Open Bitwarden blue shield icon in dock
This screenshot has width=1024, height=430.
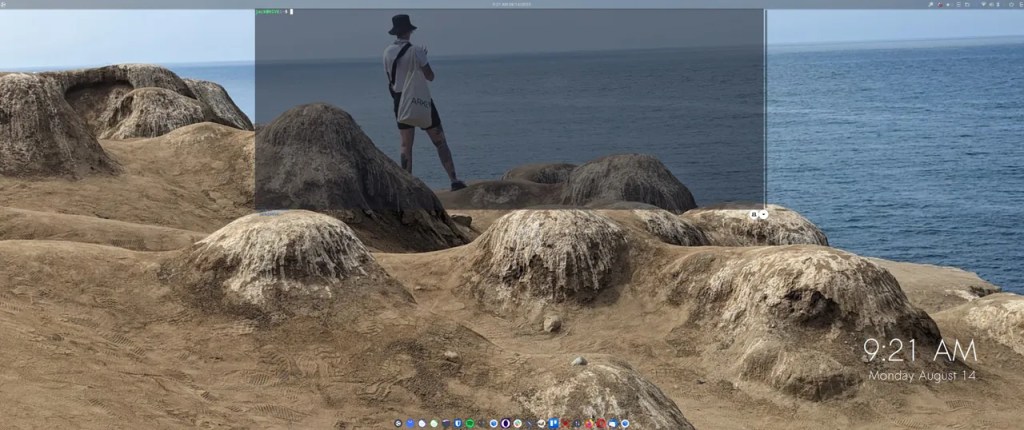457,423
